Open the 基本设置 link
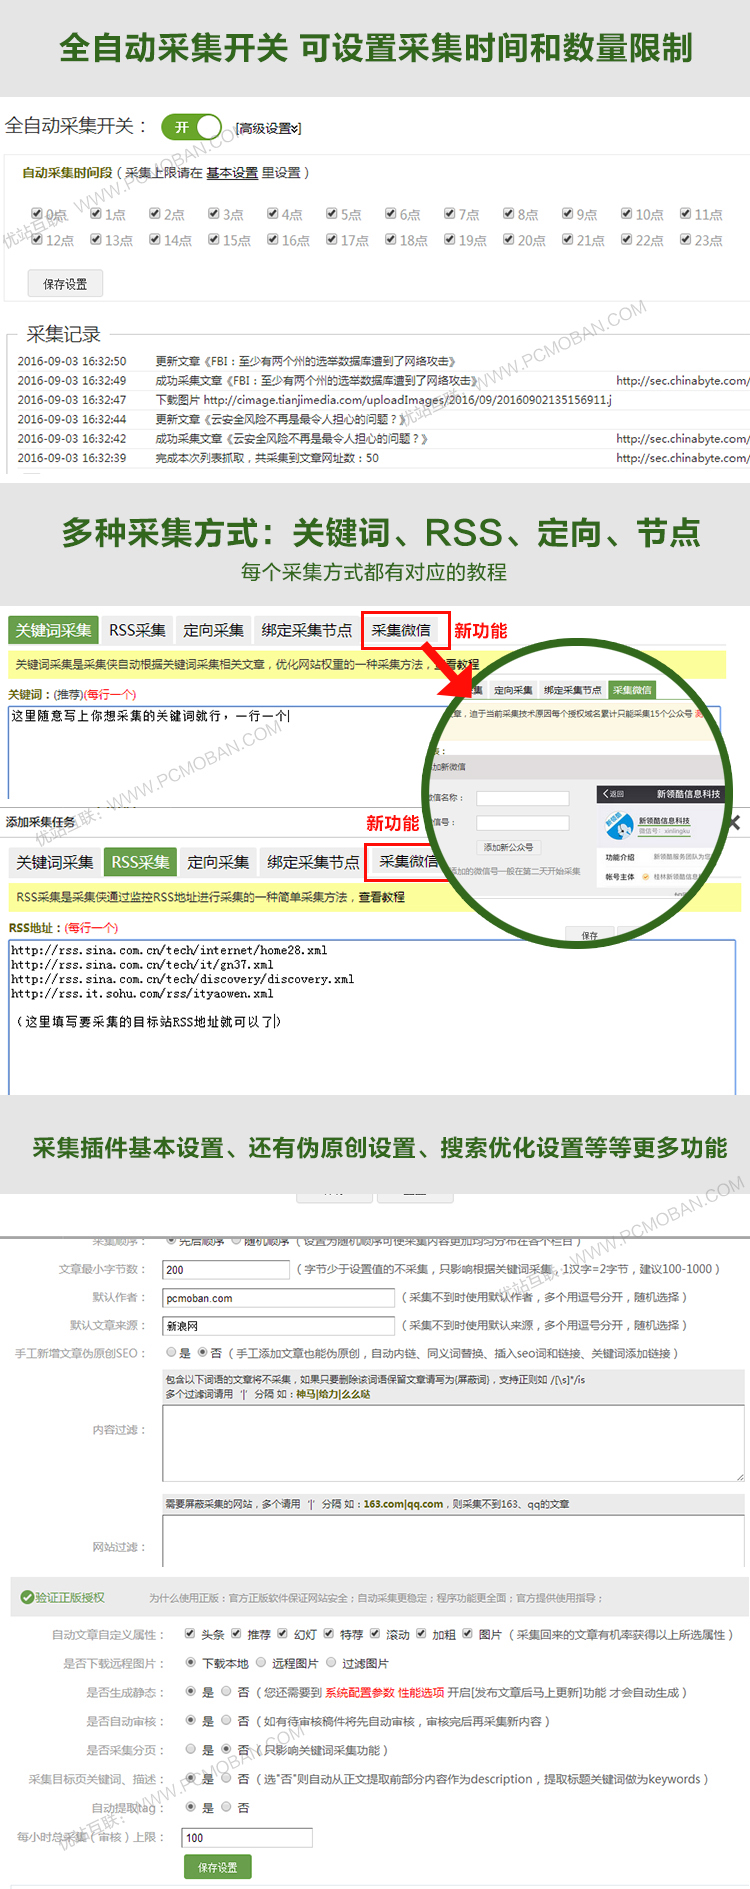 click(x=232, y=173)
